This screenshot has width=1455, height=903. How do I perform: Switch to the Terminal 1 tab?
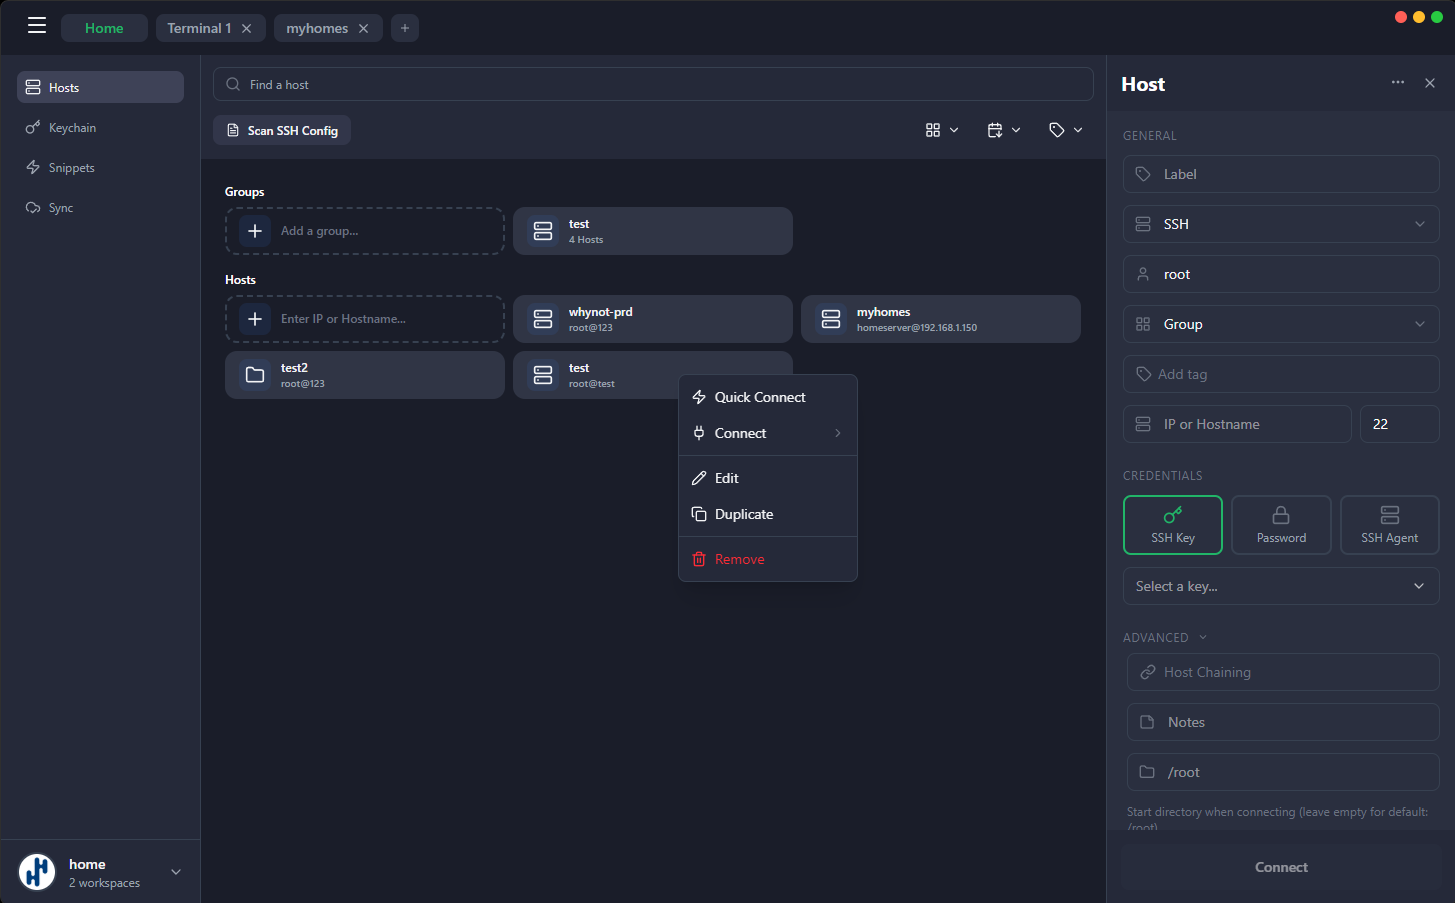[200, 28]
